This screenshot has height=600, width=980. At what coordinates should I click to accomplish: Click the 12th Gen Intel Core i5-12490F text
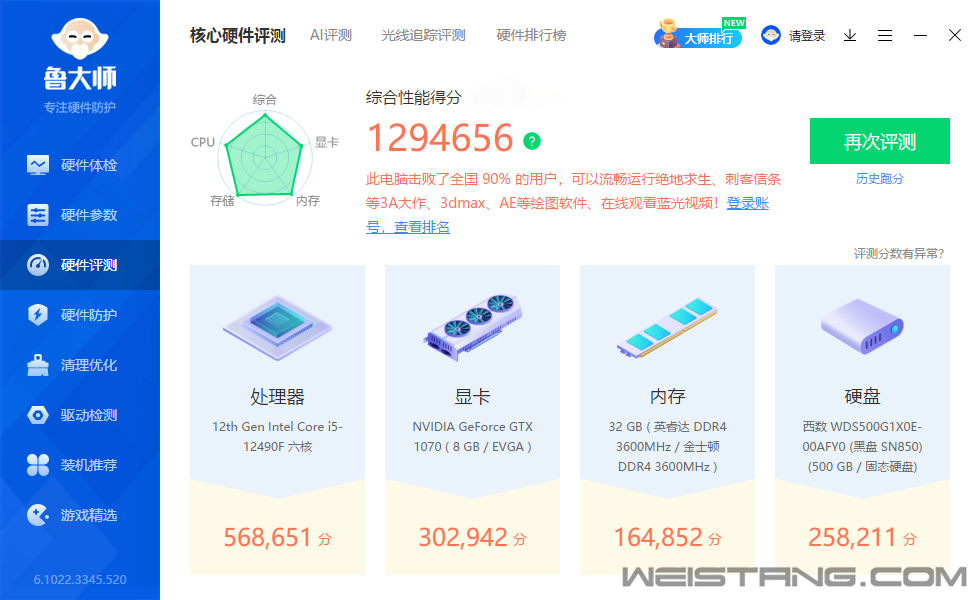[x=278, y=436]
